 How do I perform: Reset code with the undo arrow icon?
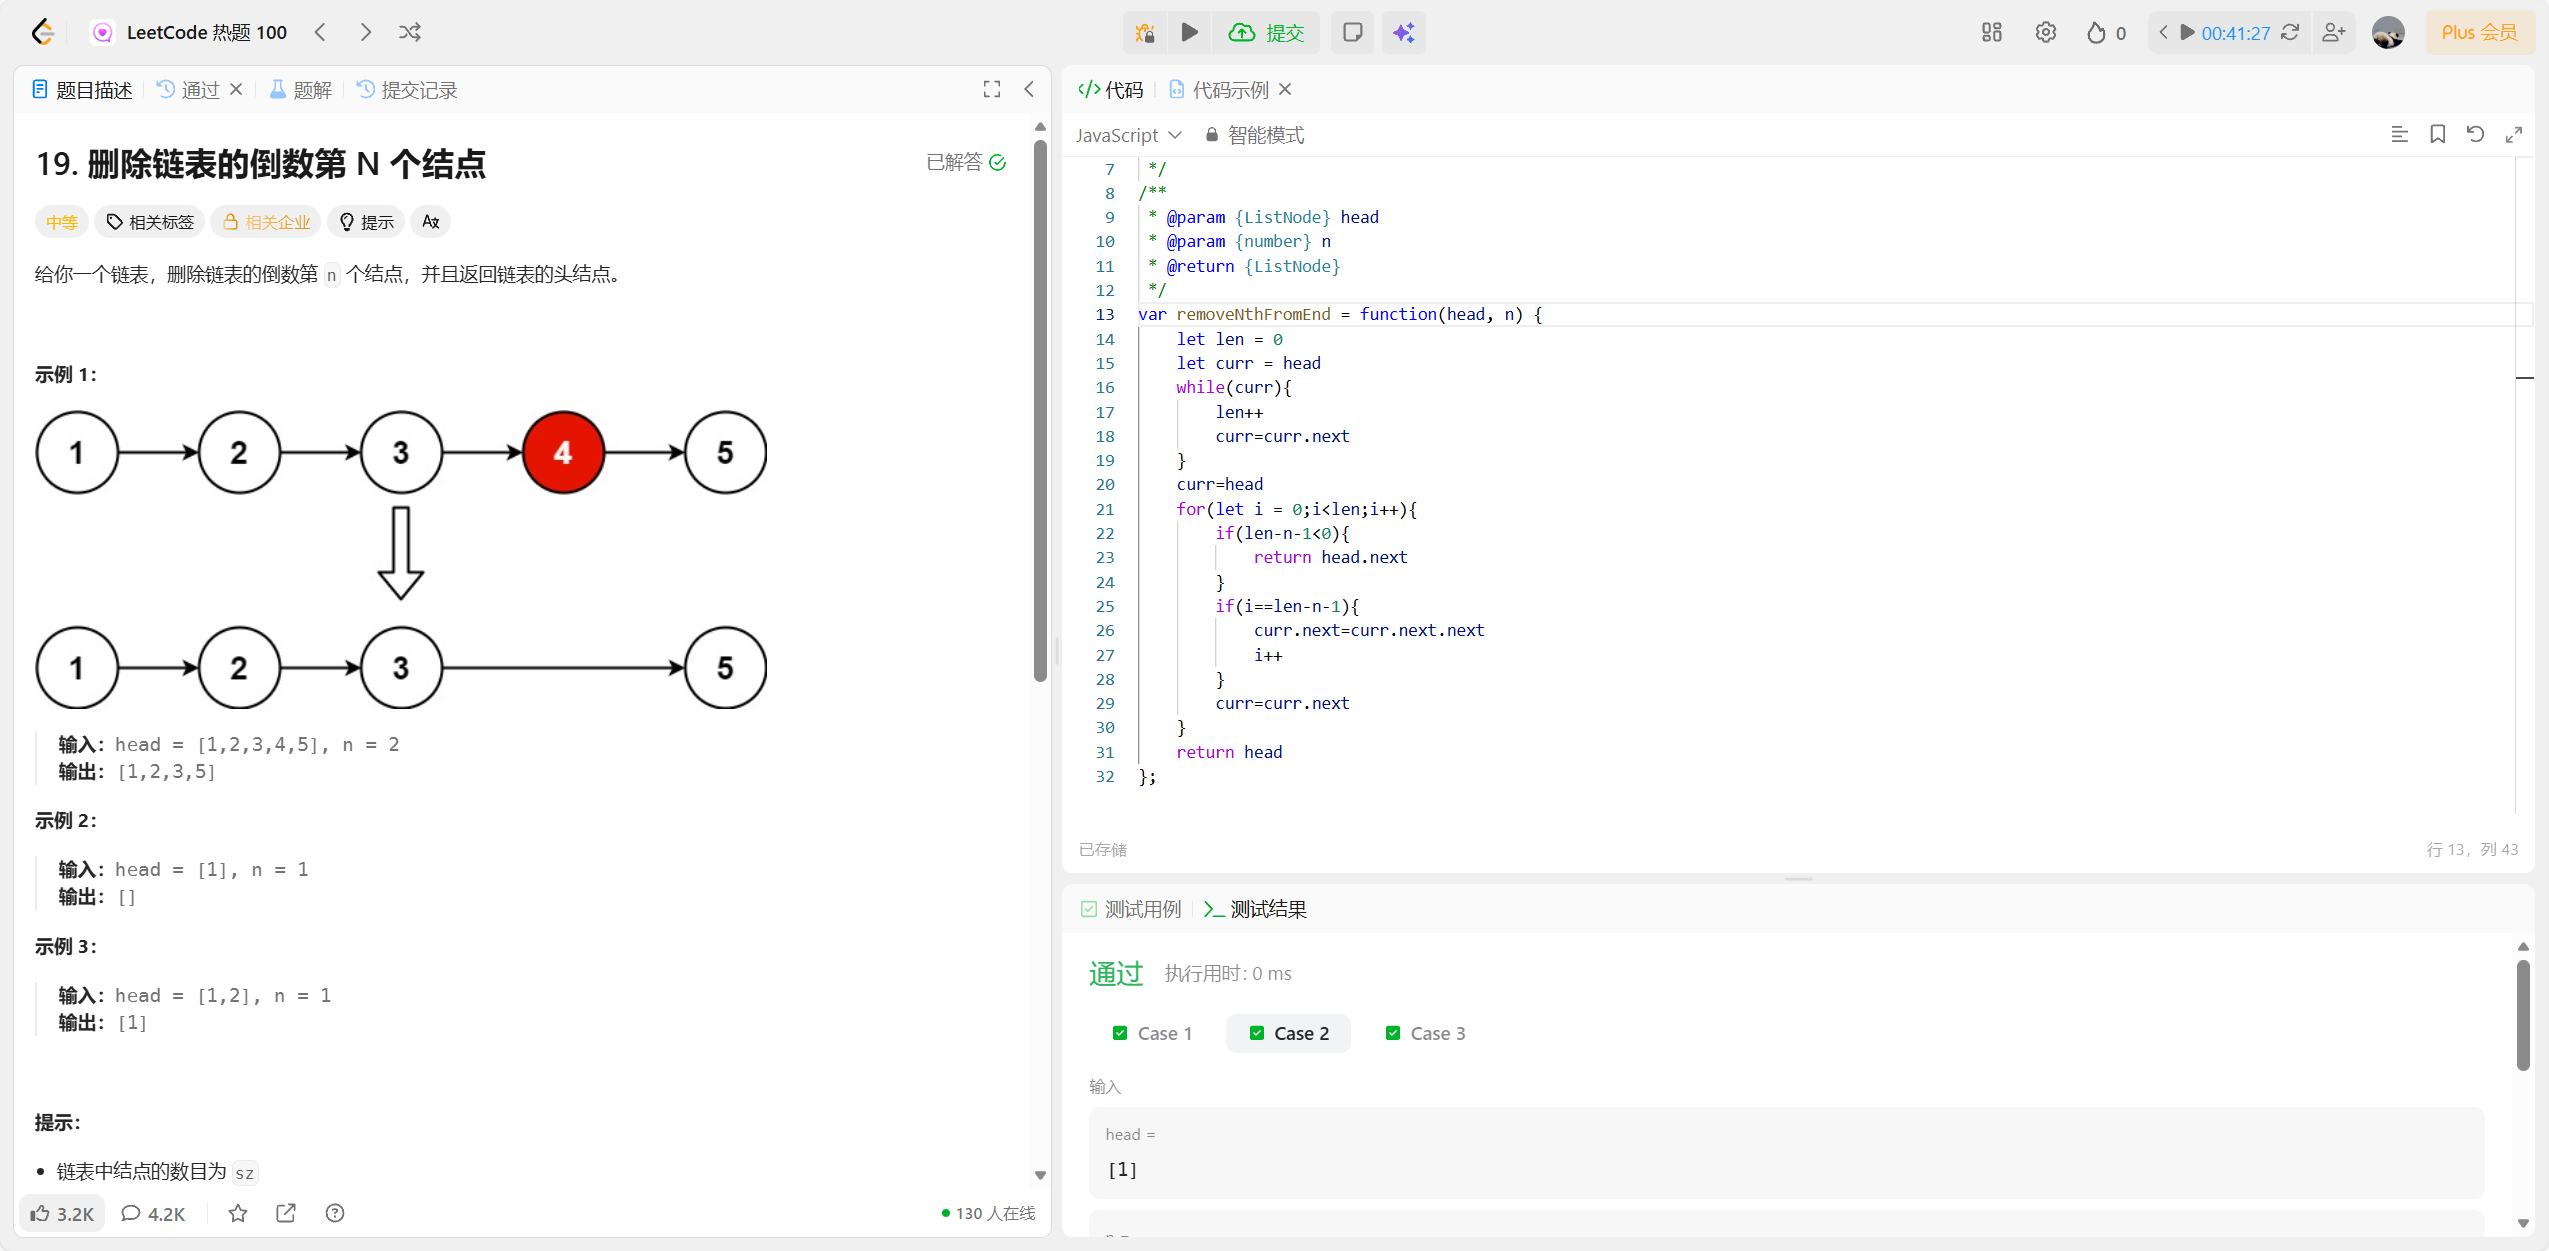2475,134
